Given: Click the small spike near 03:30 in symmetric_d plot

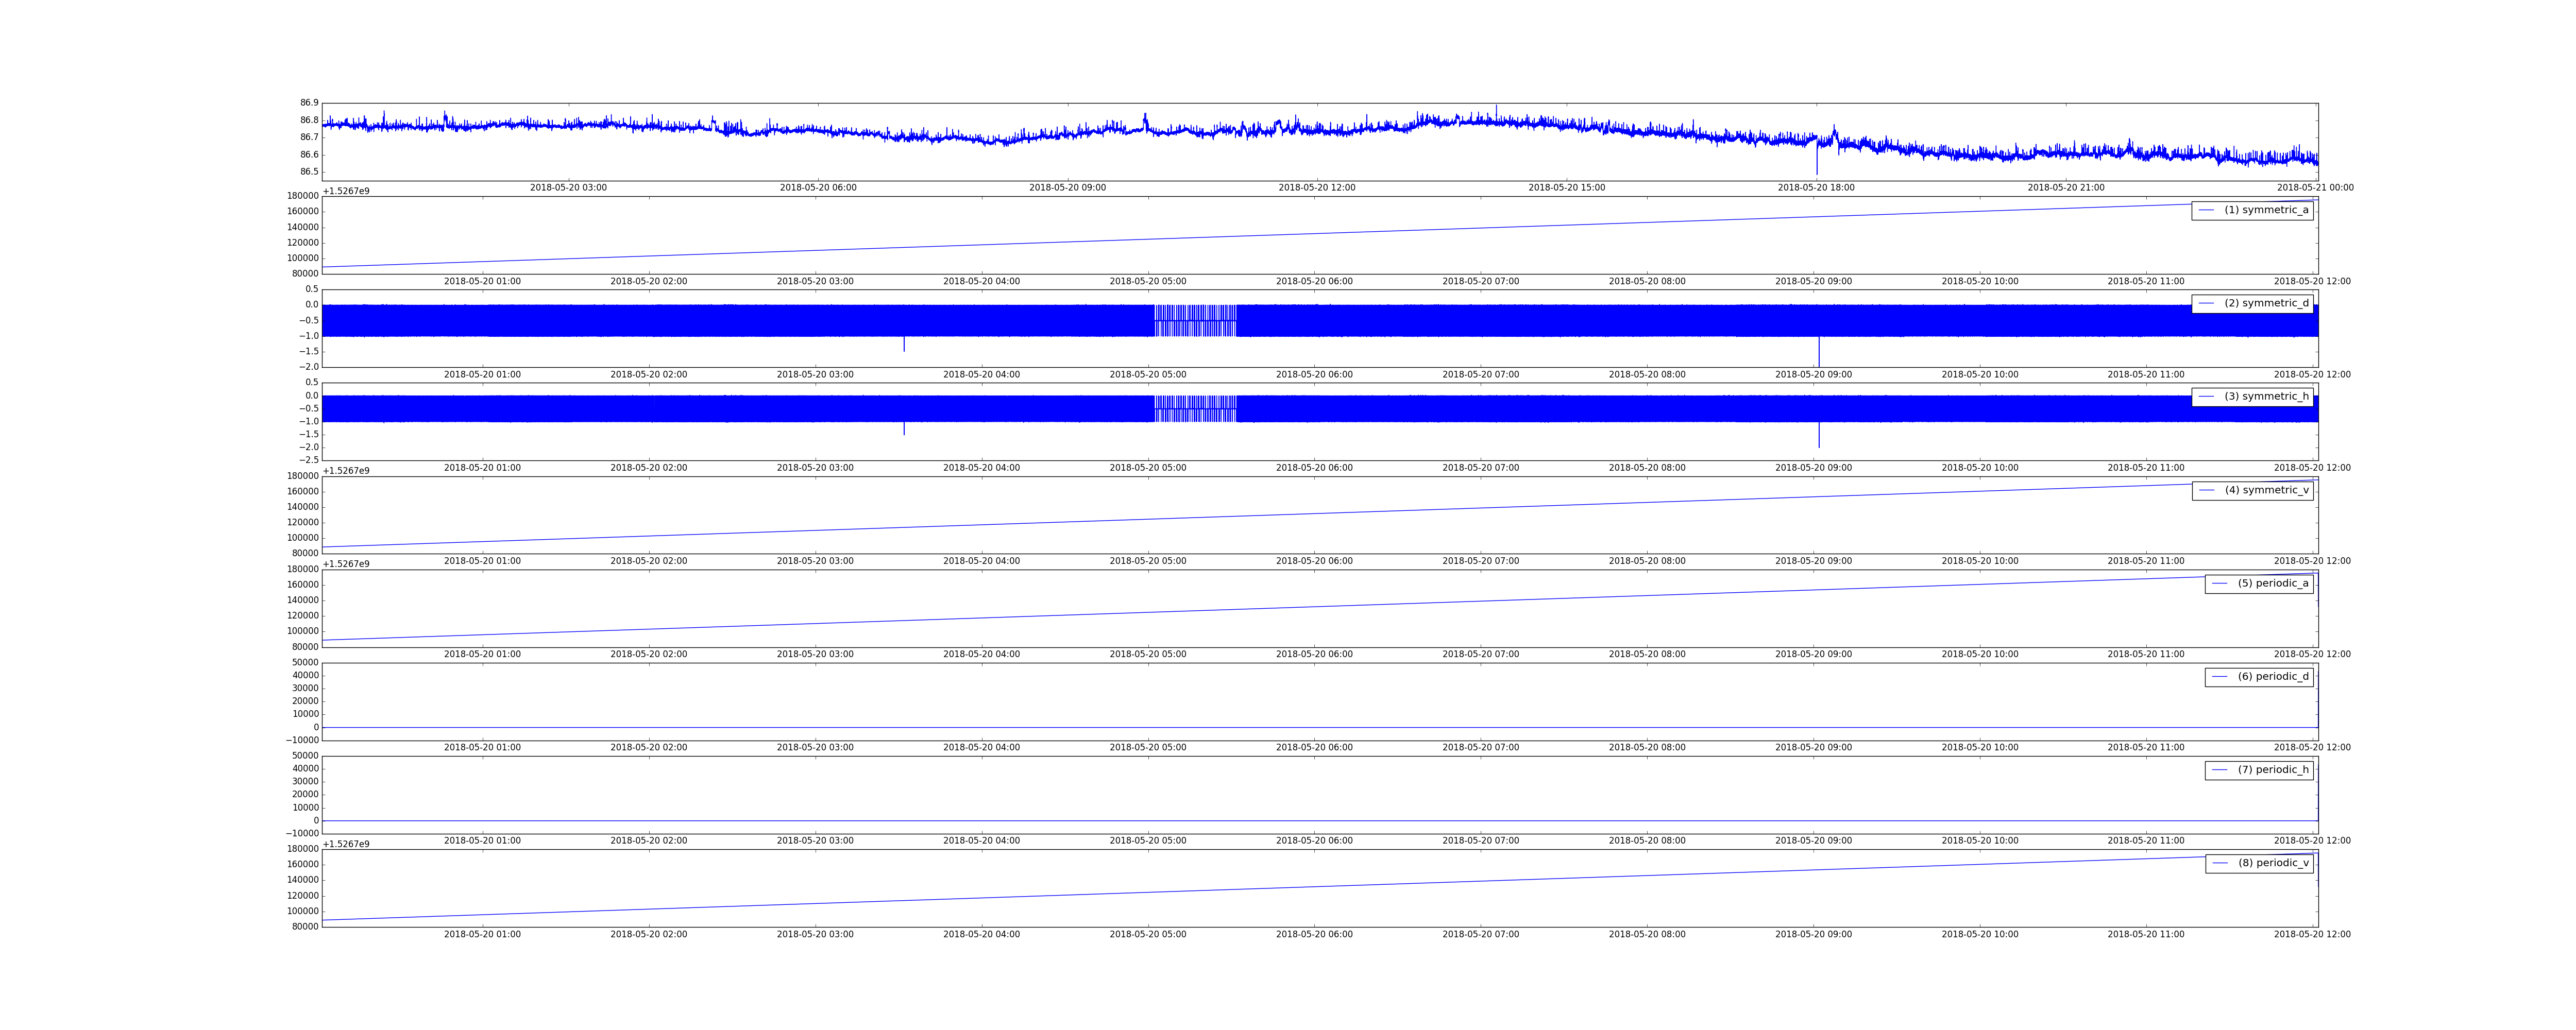Looking at the screenshot, I should click(904, 344).
